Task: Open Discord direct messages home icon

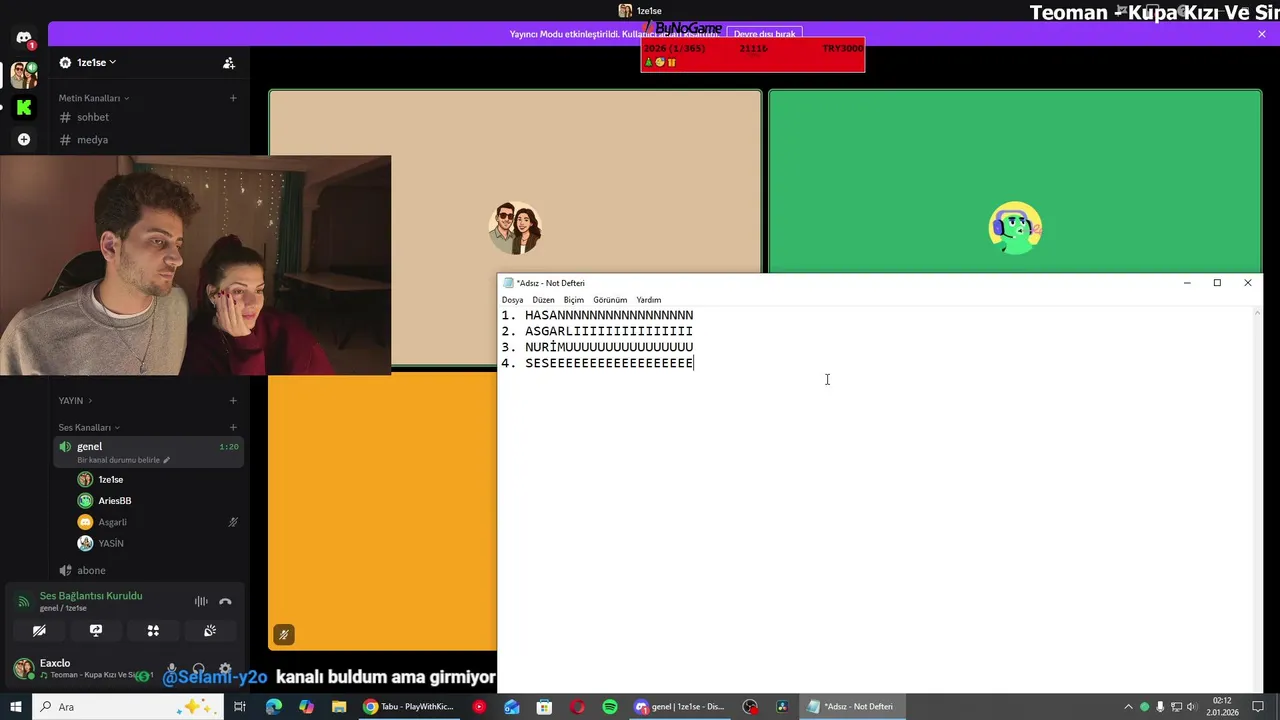Action: click(x=24, y=38)
